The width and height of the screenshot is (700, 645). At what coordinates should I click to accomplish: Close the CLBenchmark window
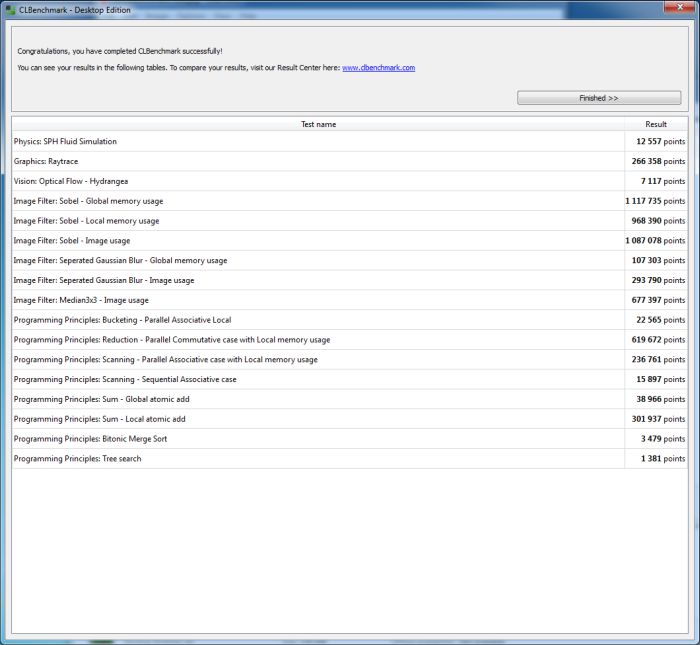(x=680, y=7)
